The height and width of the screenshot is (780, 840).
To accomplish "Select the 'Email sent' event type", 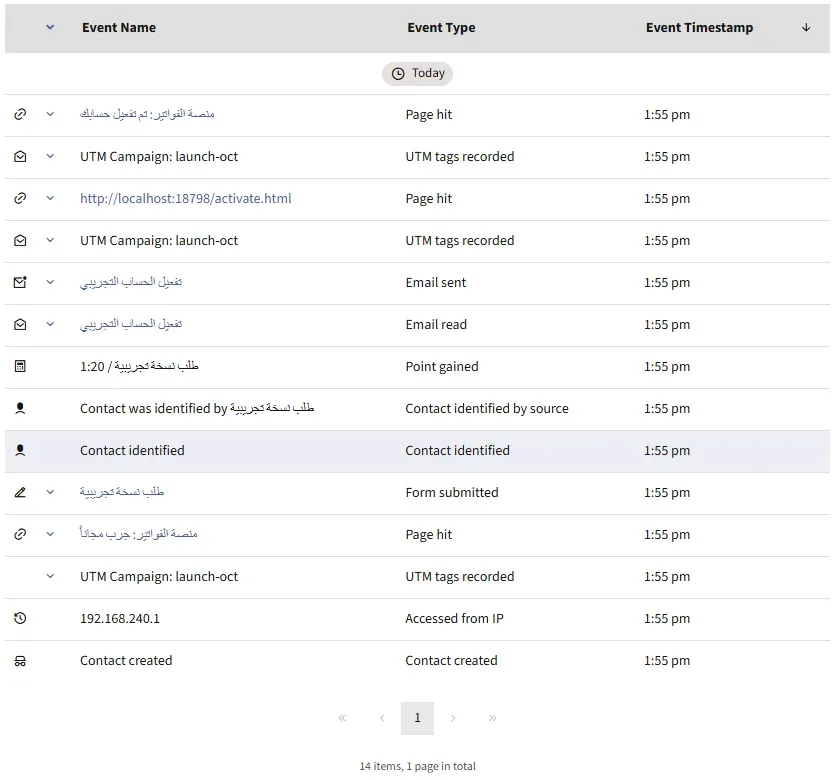I will tap(436, 282).
